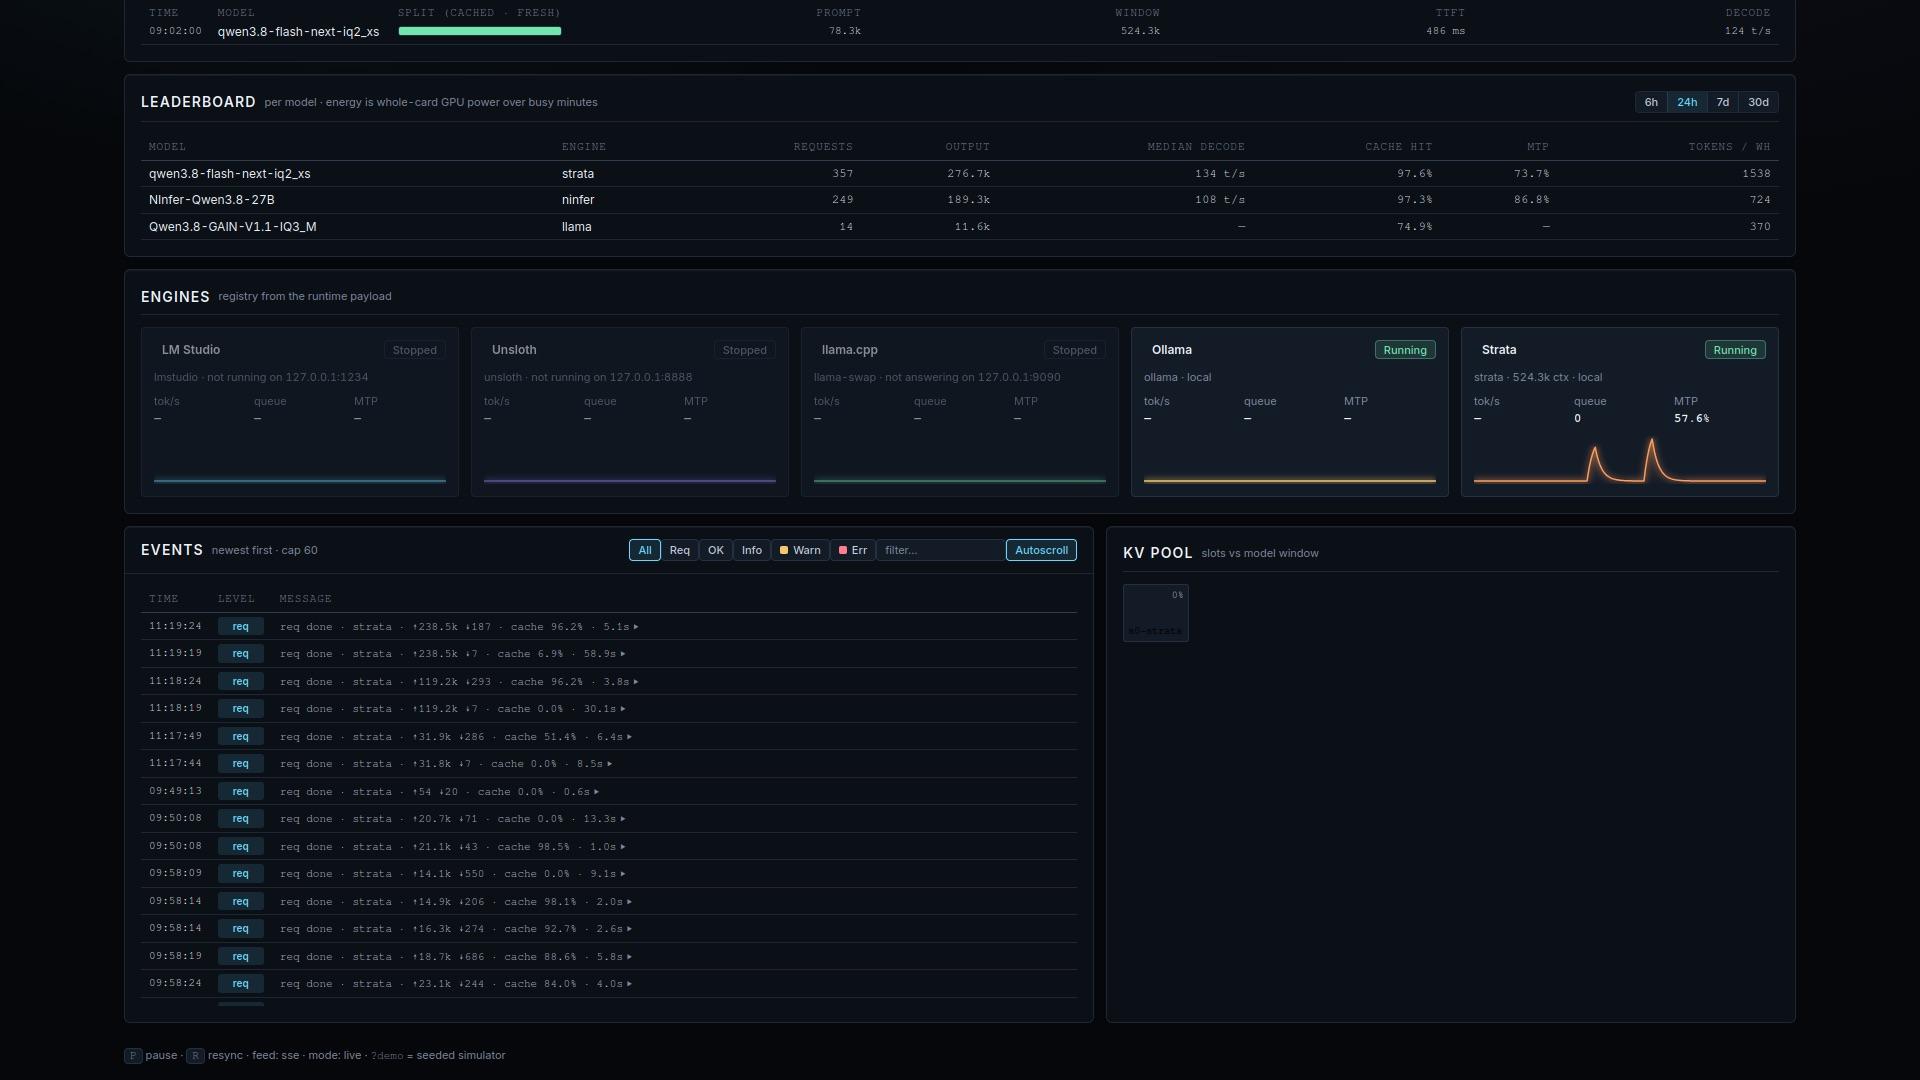Viewport: 1920px width, 1080px height.
Task: Select the qwen3.8-flash-next-iq2_xs leaderboard row
Action: (x=960, y=174)
